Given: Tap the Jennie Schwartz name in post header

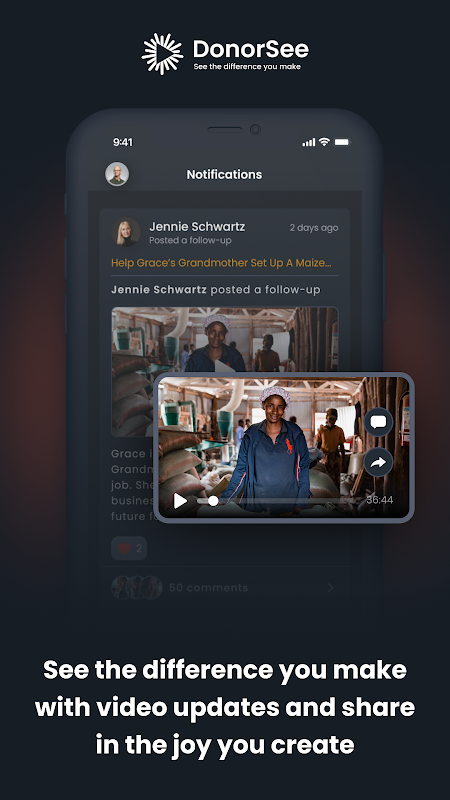Looking at the screenshot, I should click(197, 227).
